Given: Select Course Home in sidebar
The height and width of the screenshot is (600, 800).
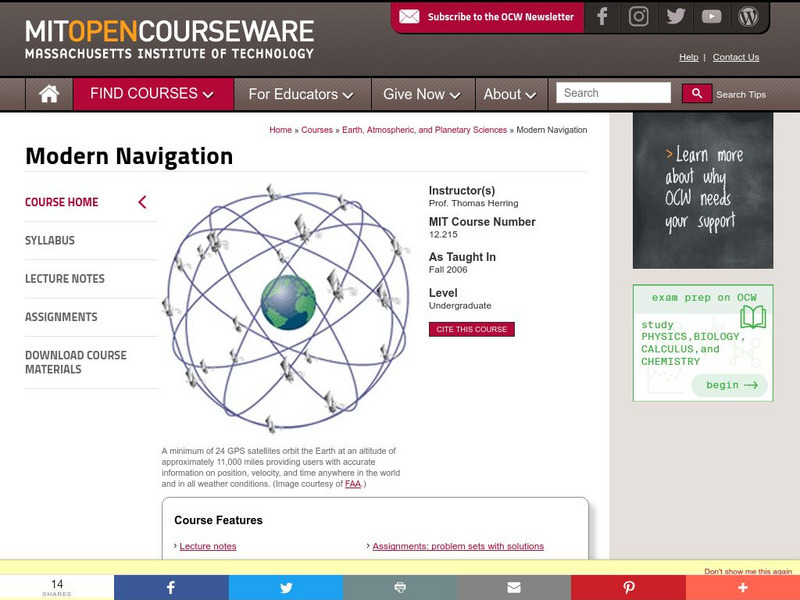Looking at the screenshot, I should coord(62,202).
